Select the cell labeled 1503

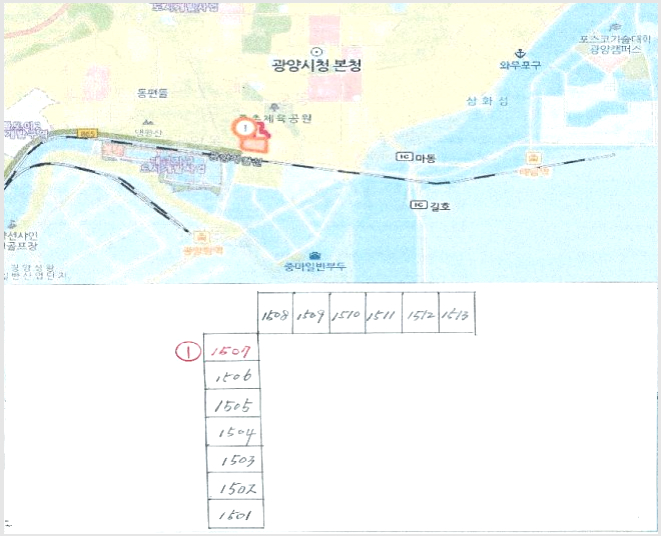[235, 459]
